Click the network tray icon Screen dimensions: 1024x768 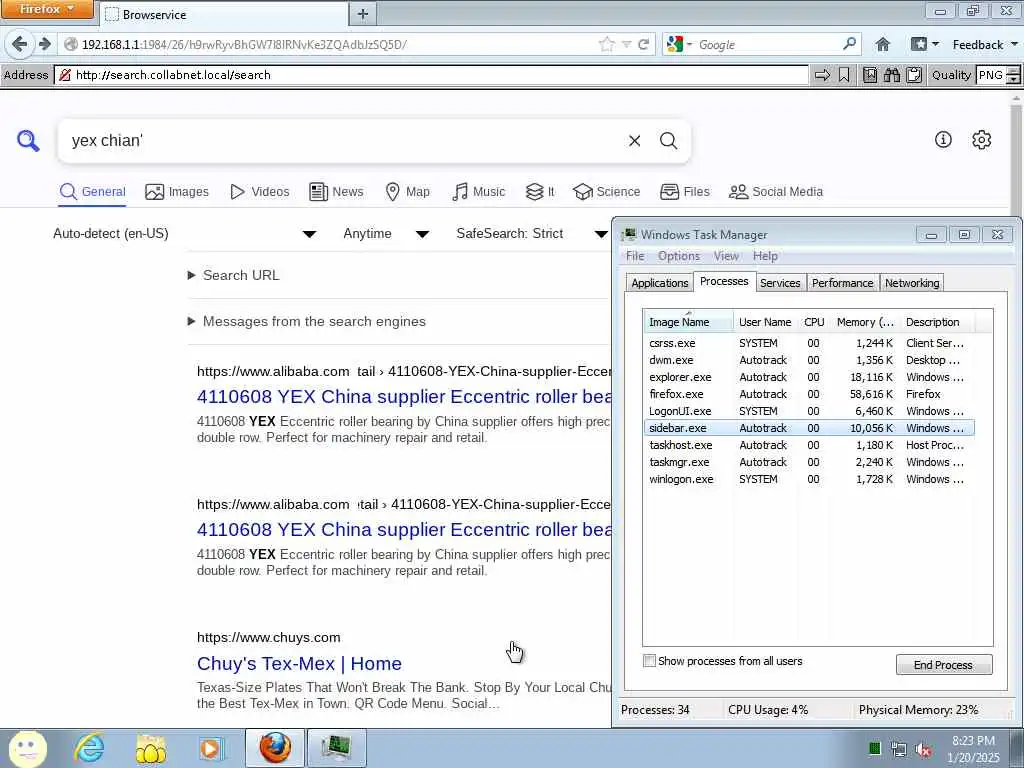tap(899, 749)
